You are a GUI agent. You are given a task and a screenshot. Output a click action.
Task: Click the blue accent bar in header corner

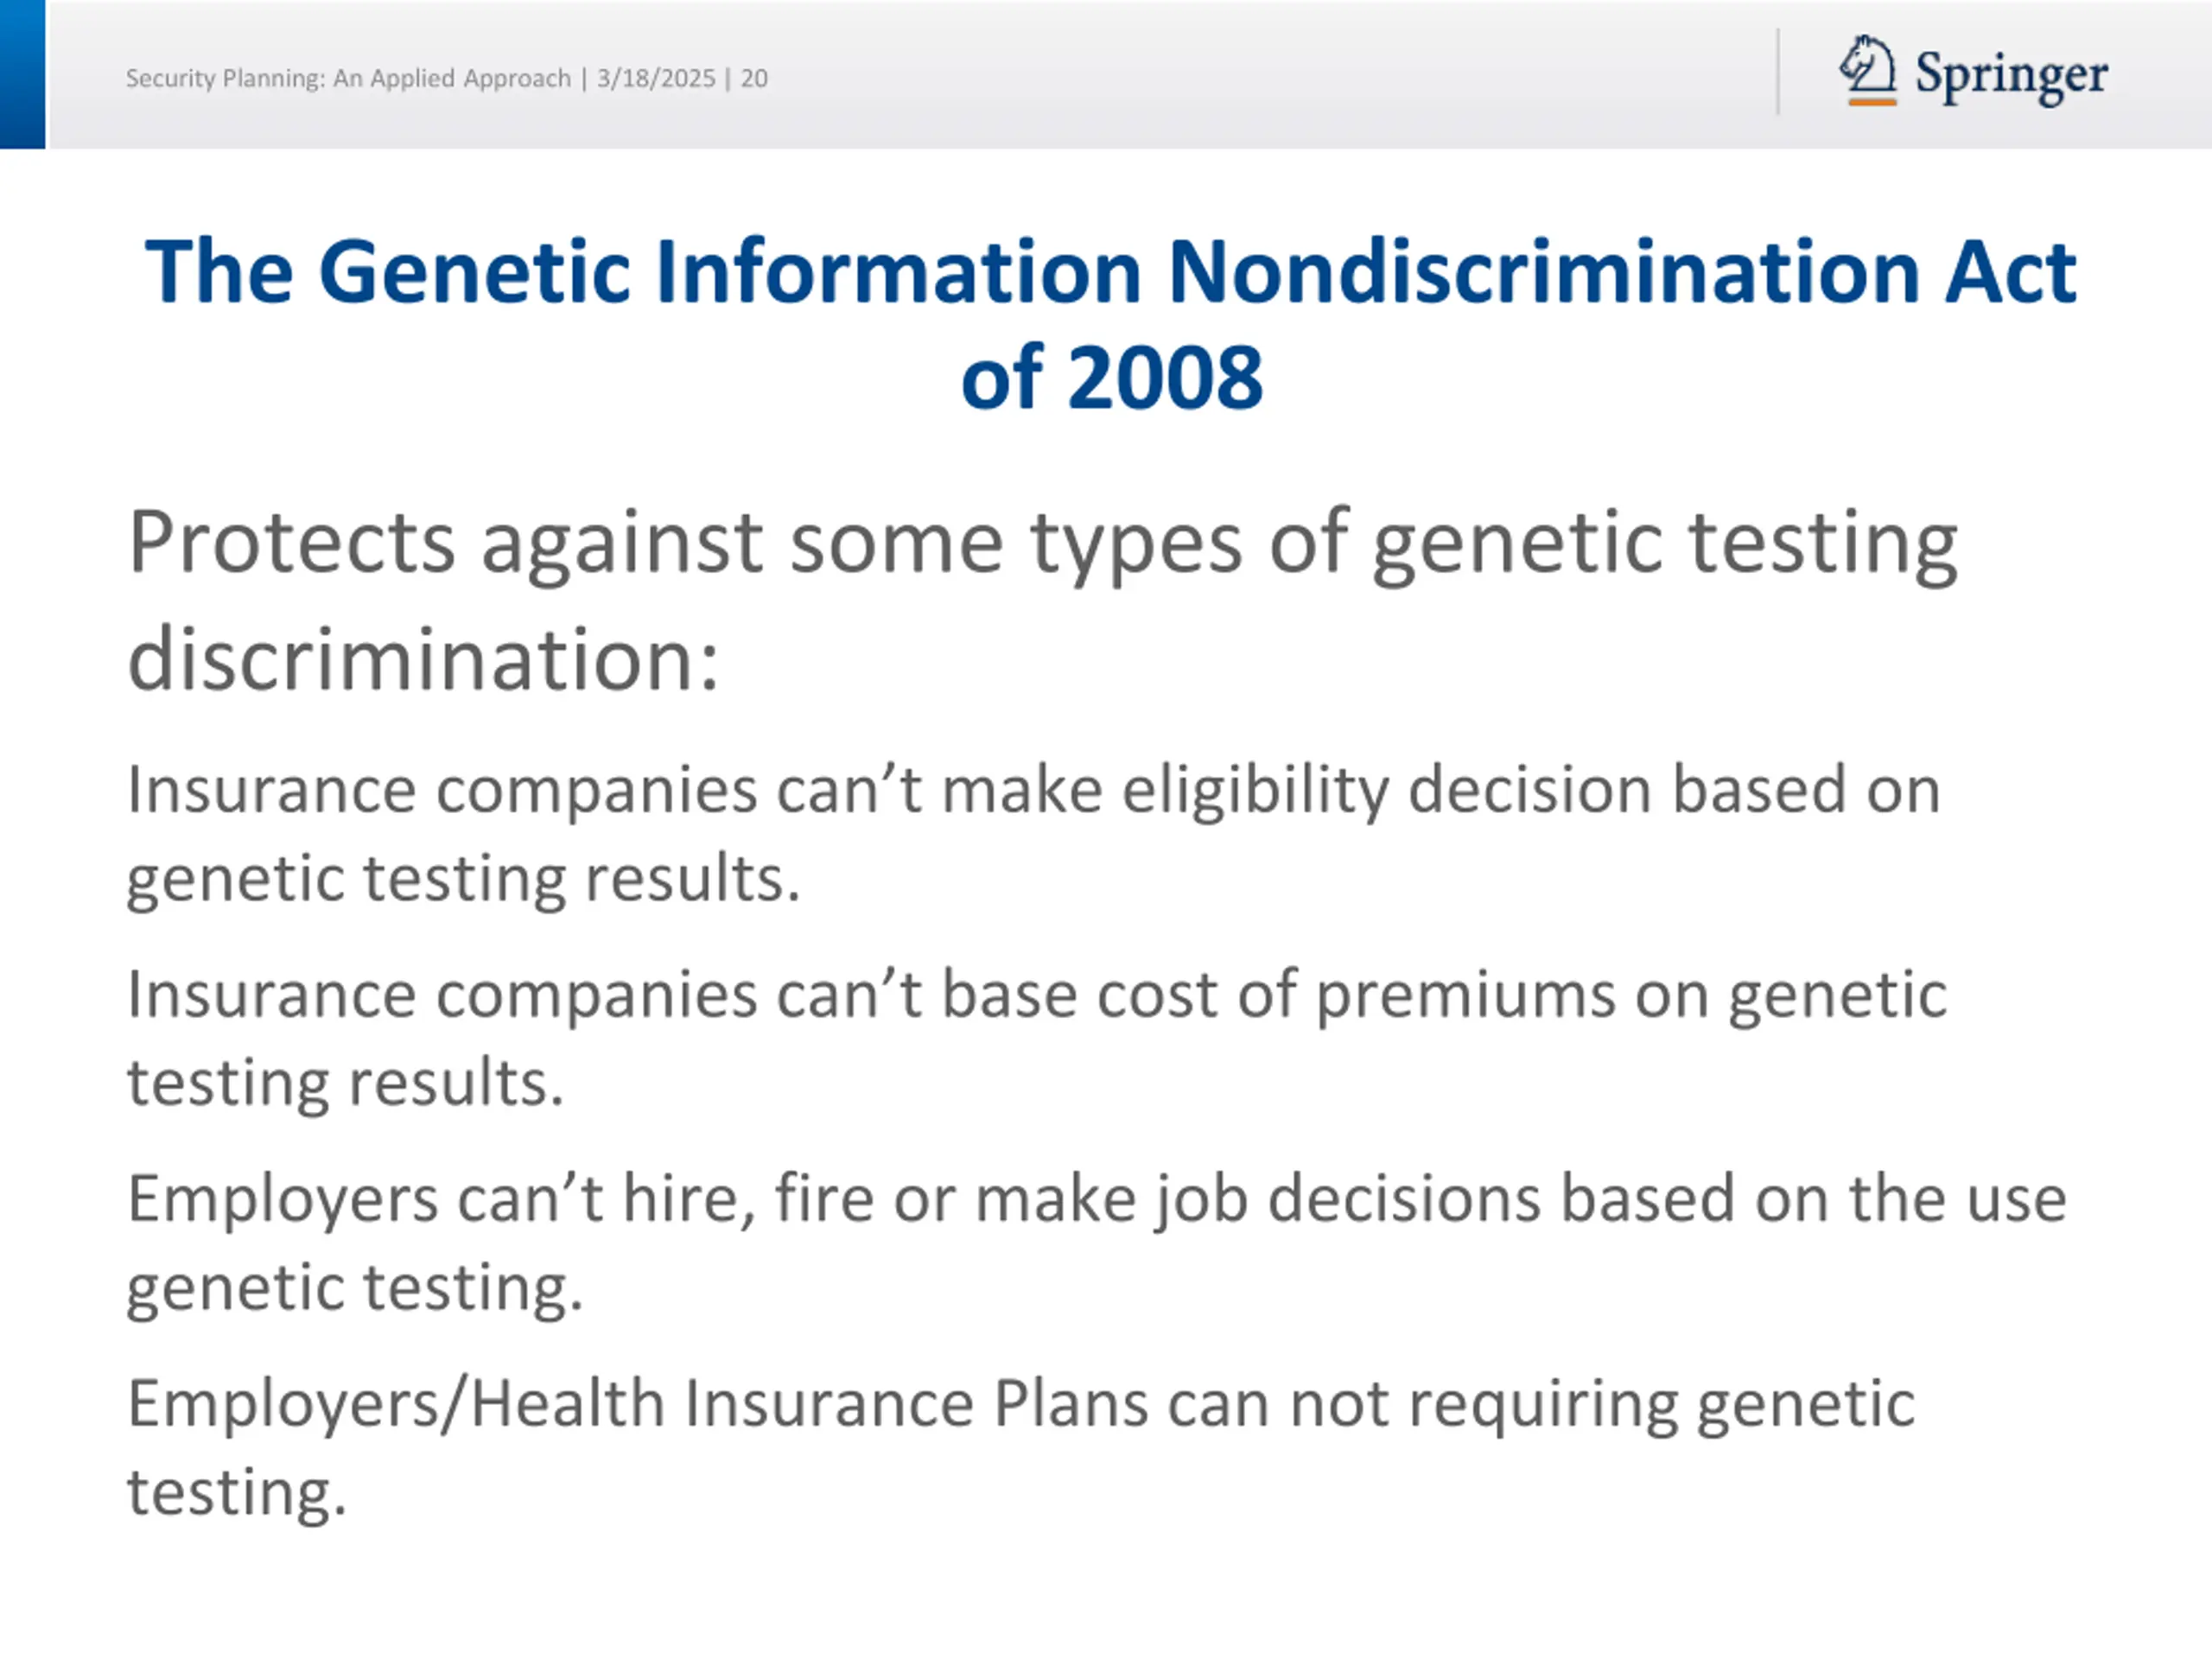tap(22, 74)
